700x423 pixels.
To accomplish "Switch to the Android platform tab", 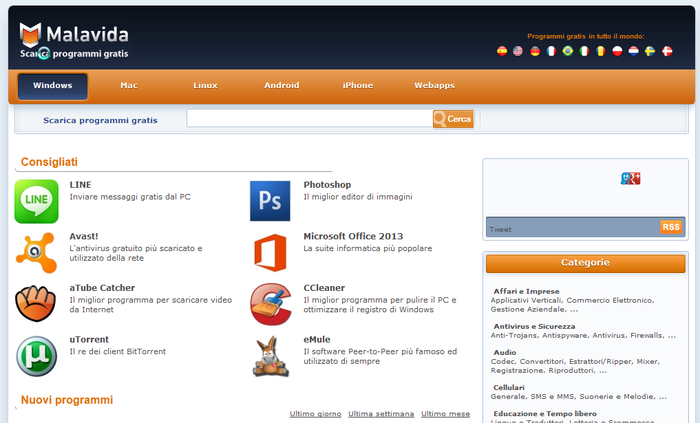I will point(282,86).
